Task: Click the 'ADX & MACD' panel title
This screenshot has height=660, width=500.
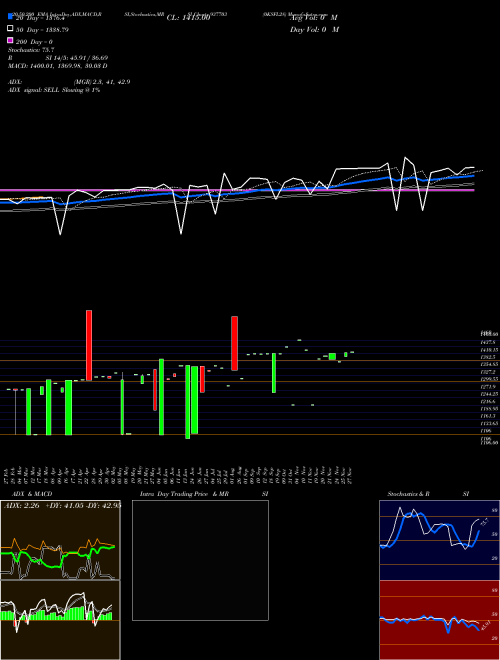Action: click(32, 494)
